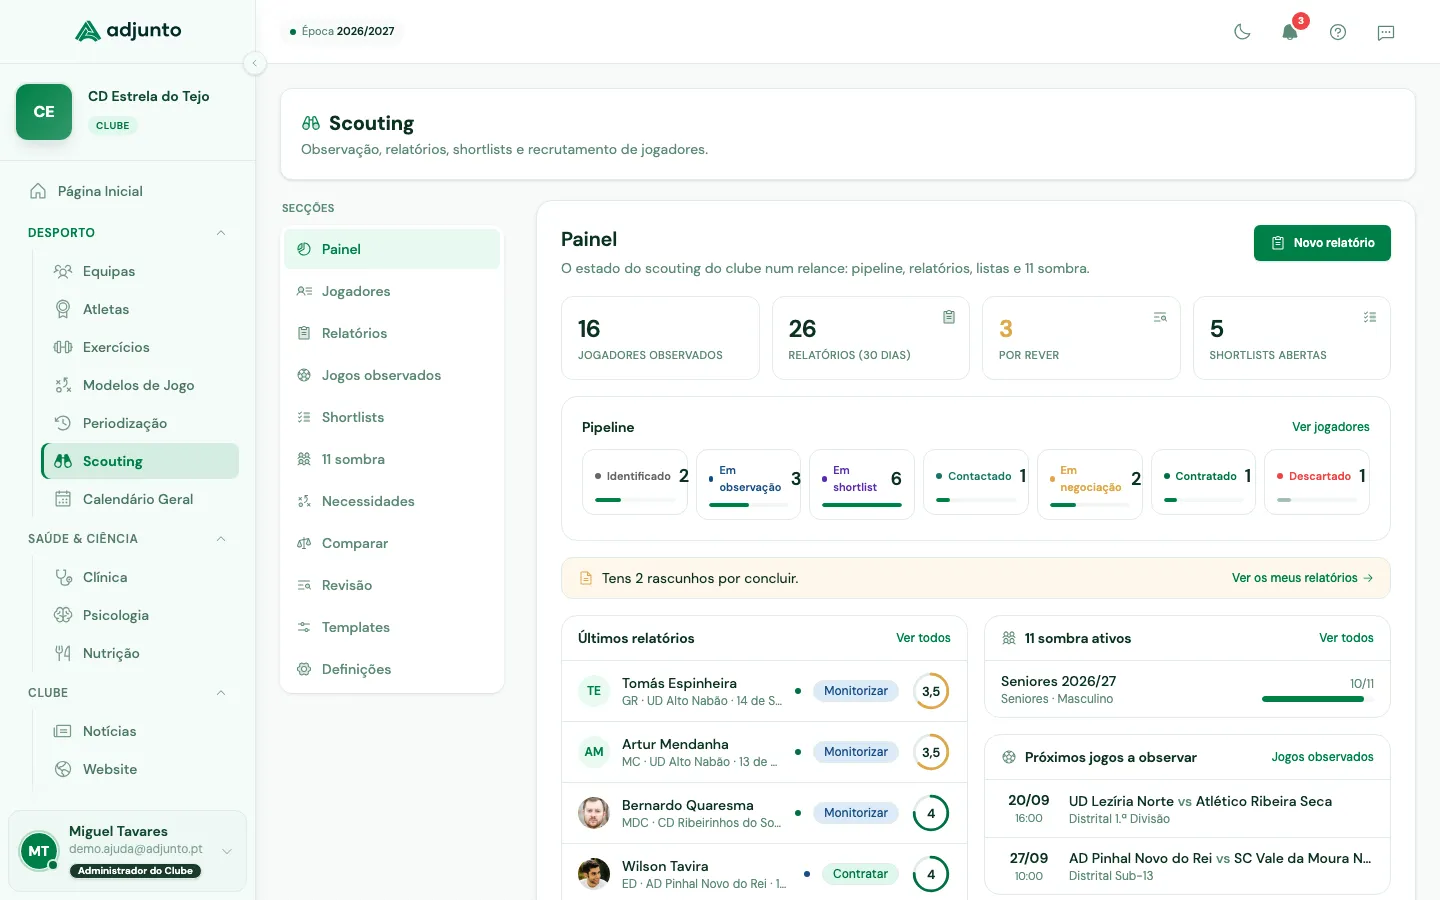This screenshot has height=900, width=1440.
Task: Open the Psicologia page
Action: [140, 615]
